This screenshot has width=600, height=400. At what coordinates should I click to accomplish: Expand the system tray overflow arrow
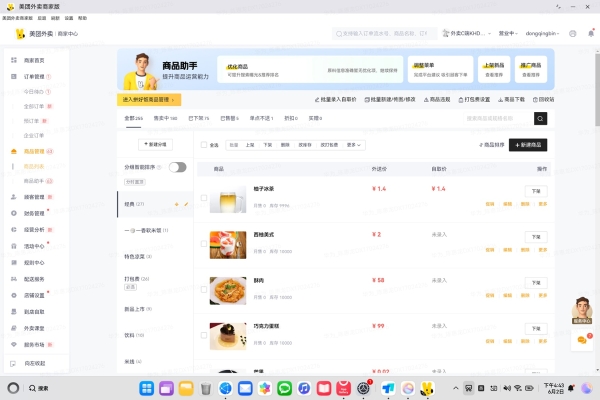pyautogui.click(x=455, y=388)
